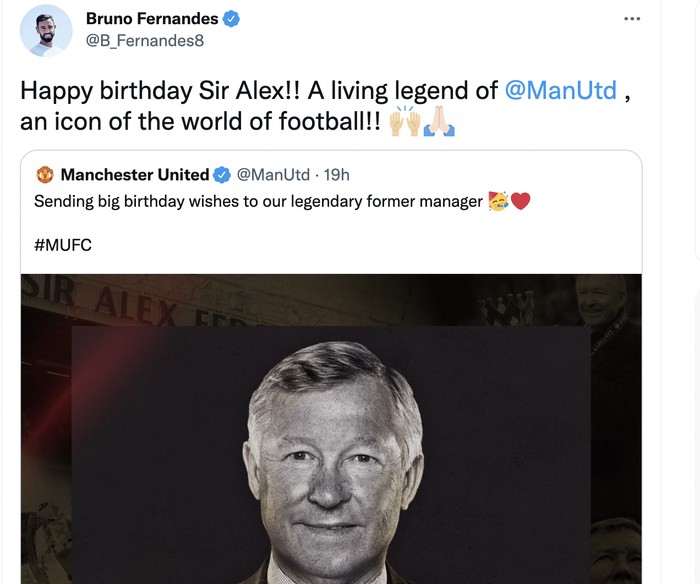Open the @ManUtd mention in tweet text

(560, 91)
